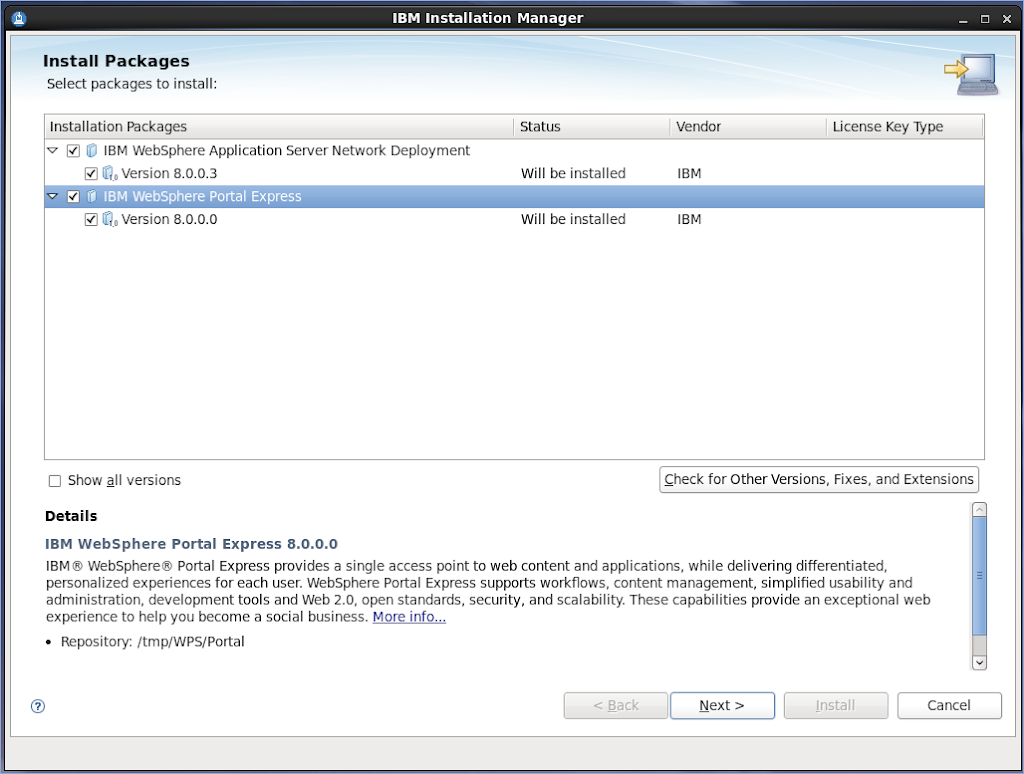Image resolution: width=1024 pixels, height=774 pixels.
Task: Click the WebSphere Application Server package icon
Action: tap(92, 151)
